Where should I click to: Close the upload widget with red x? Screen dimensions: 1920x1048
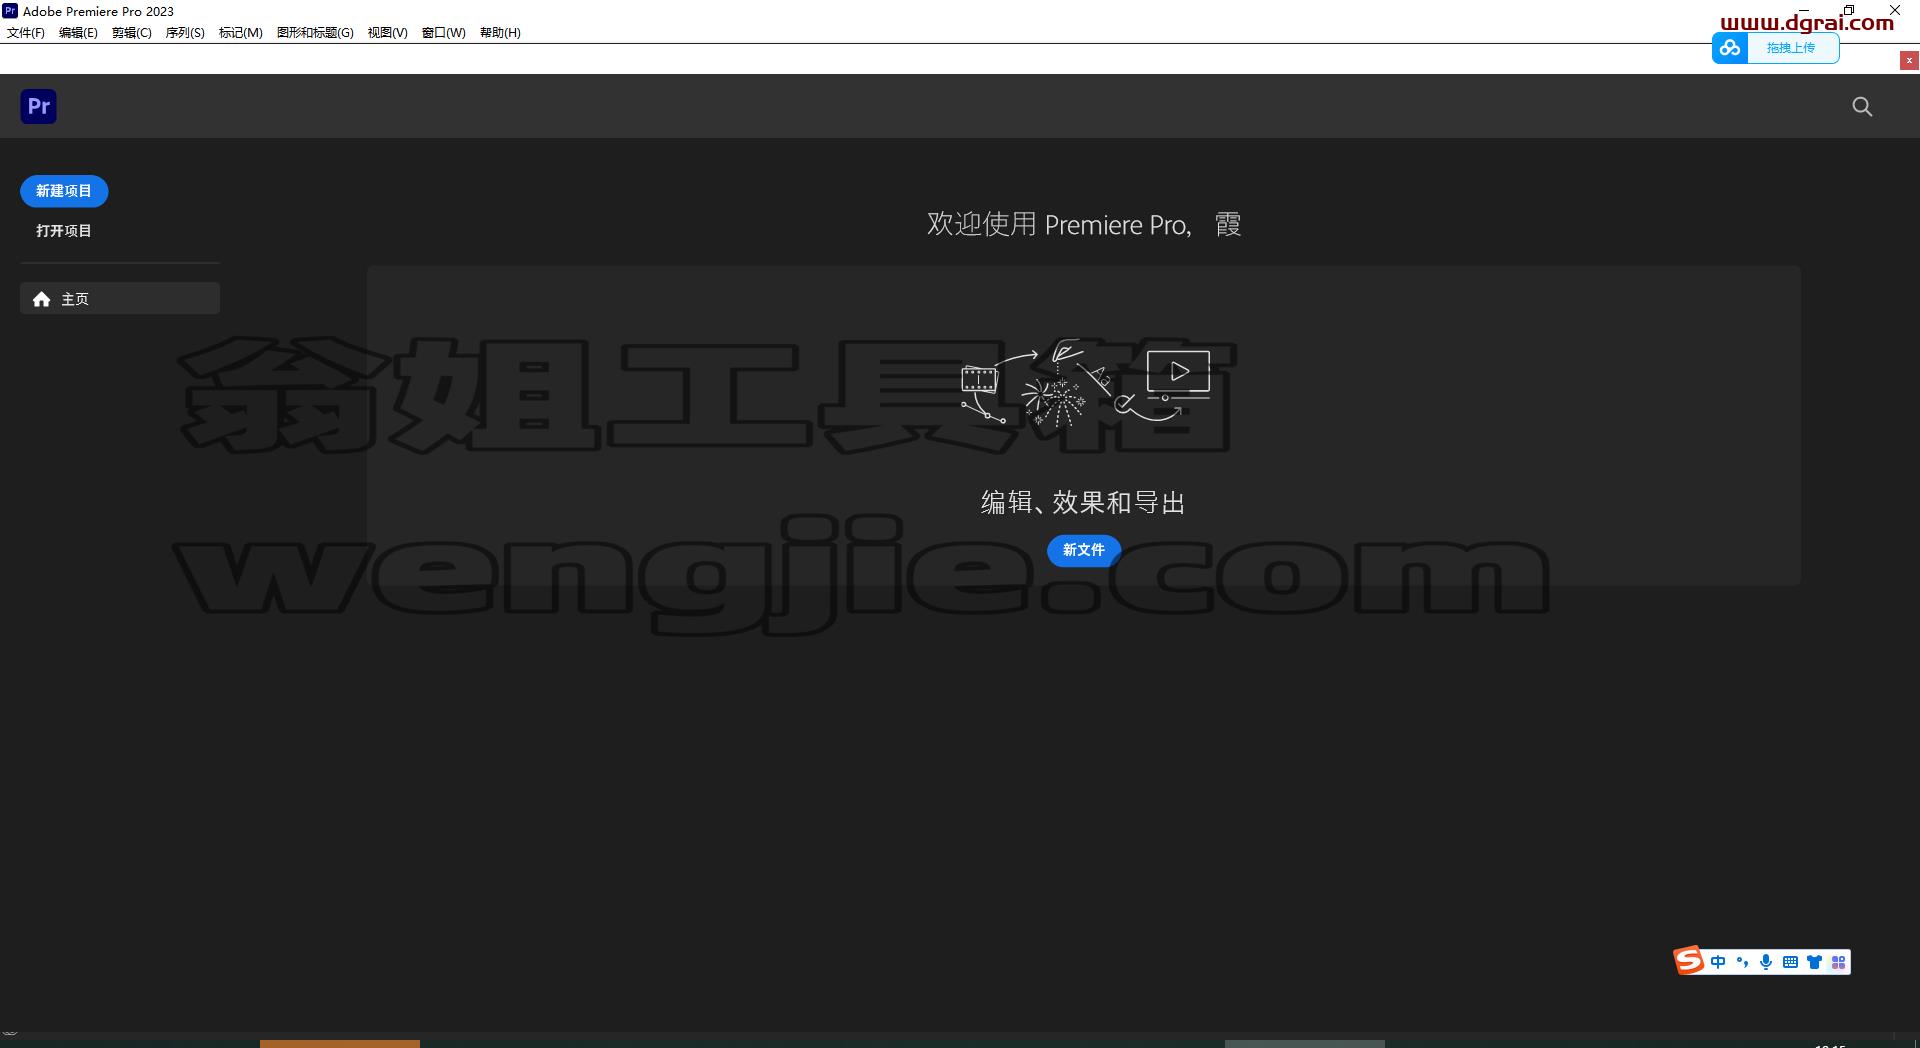[1909, 61]
